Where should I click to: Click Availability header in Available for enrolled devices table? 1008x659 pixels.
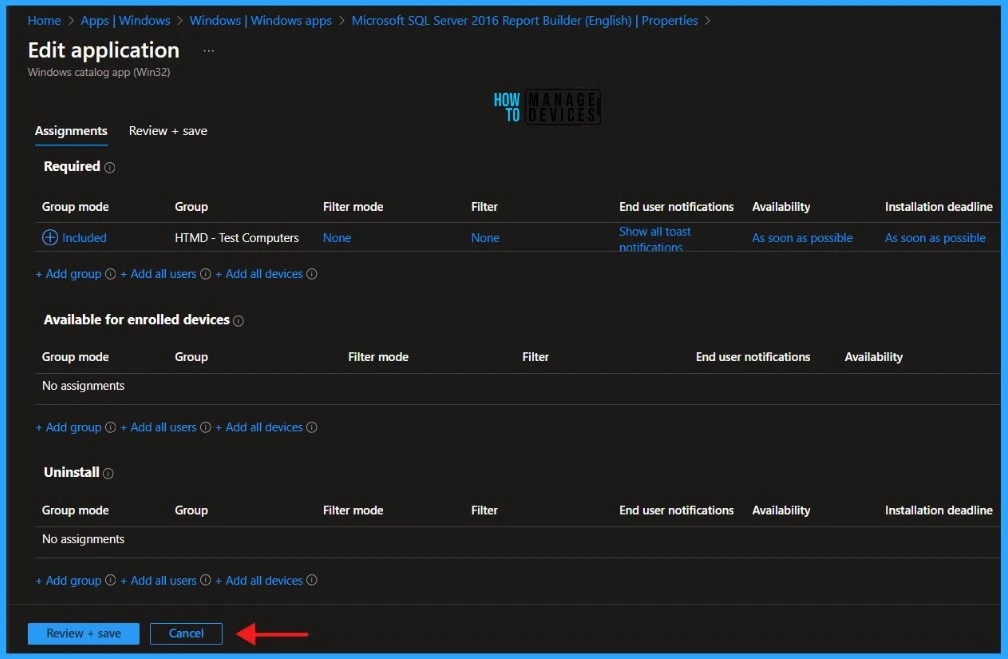coord(874,357)
